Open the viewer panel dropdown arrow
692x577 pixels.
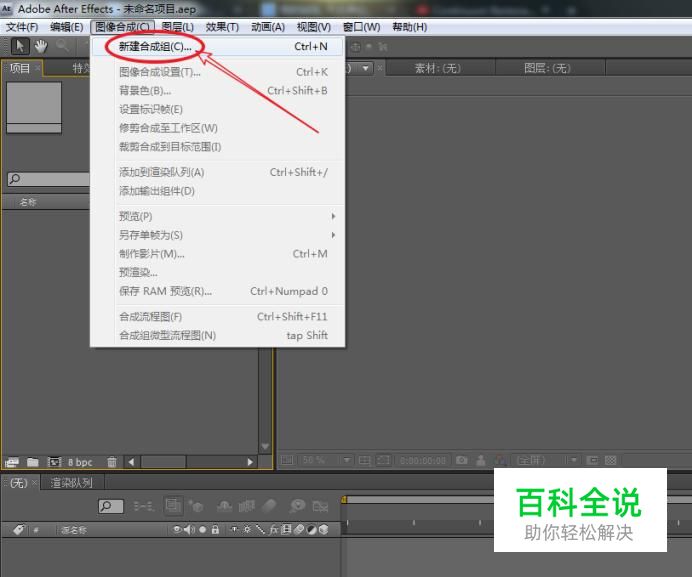(365, 68)
